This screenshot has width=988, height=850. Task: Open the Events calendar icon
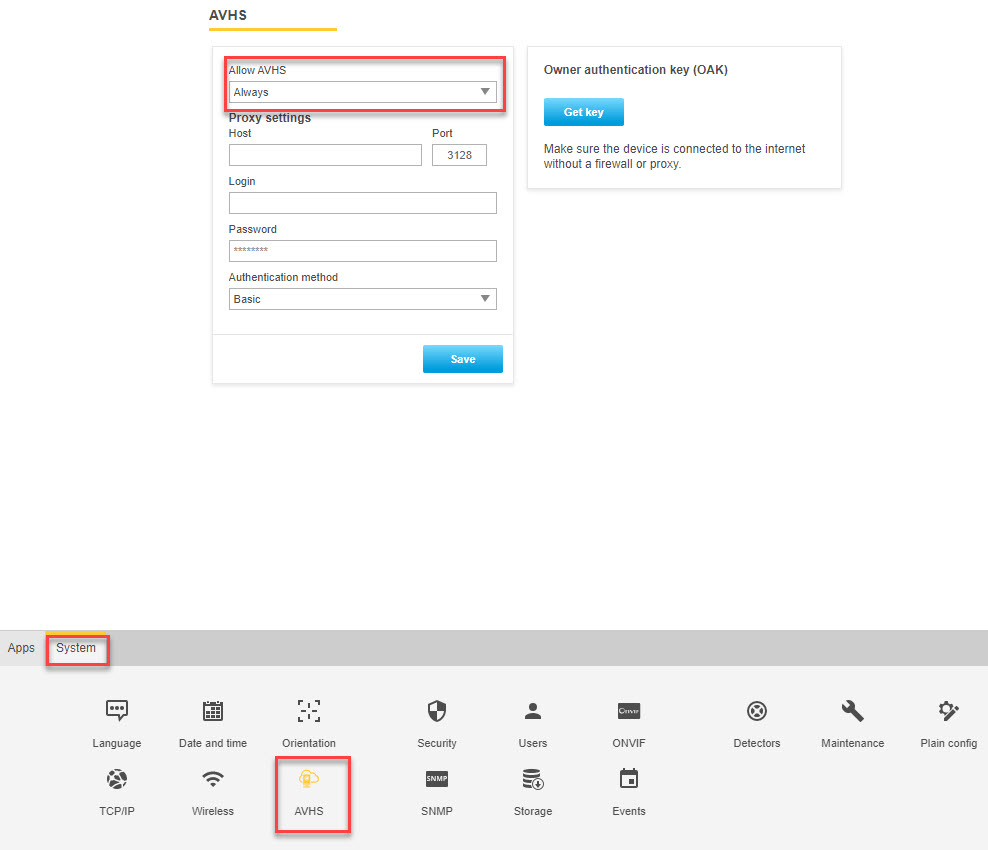(629, 779)
